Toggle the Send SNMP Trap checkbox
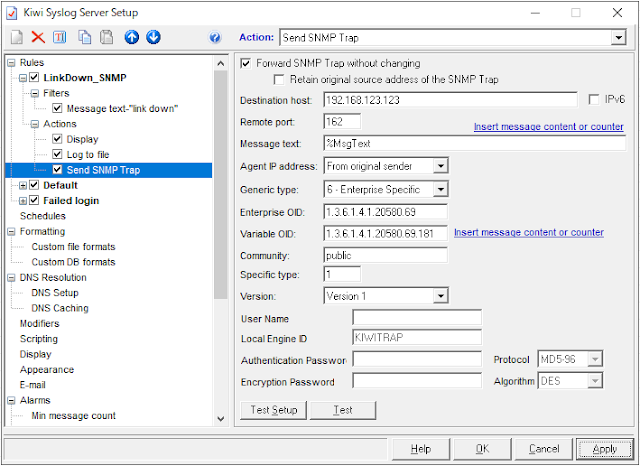Viewport: 640px width, 466px height. tap(57, 170)
